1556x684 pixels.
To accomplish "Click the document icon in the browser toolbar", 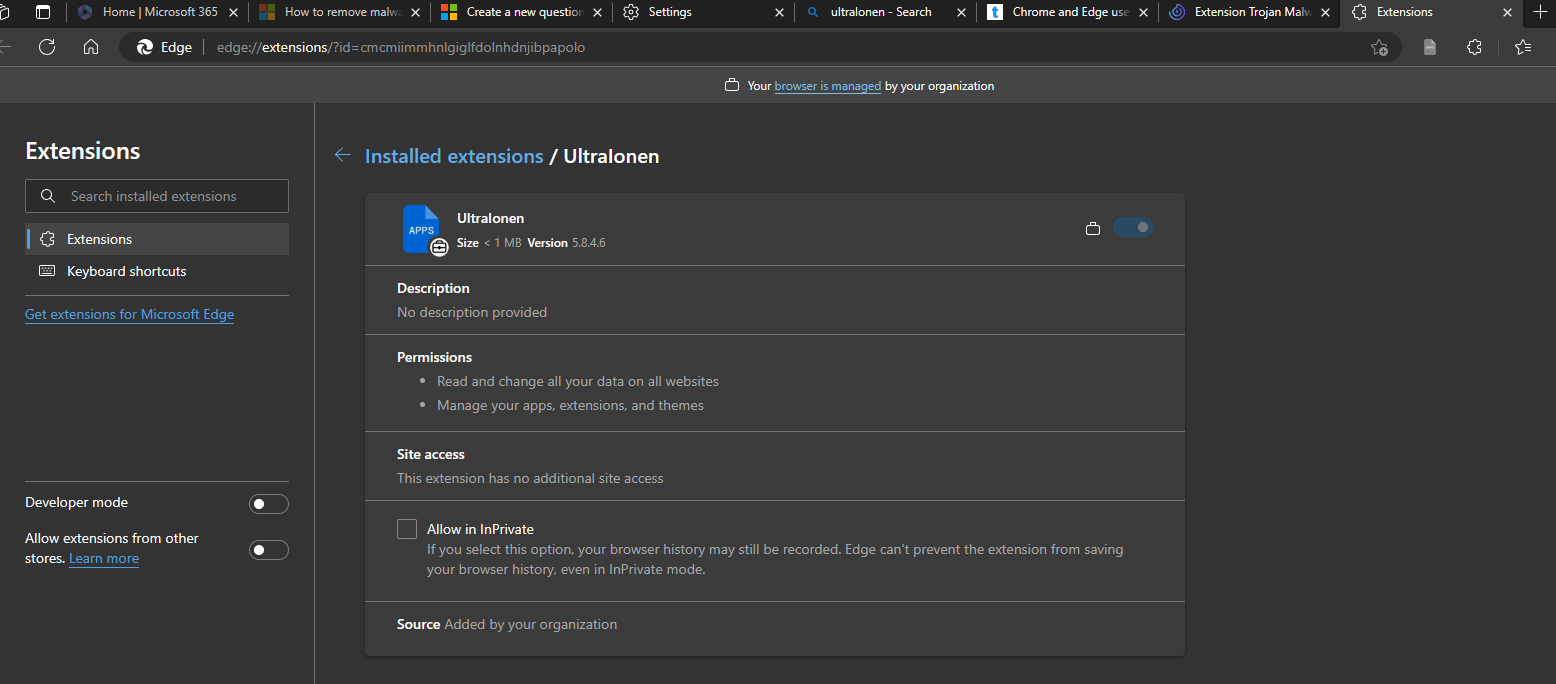I will click(1430, 47).
